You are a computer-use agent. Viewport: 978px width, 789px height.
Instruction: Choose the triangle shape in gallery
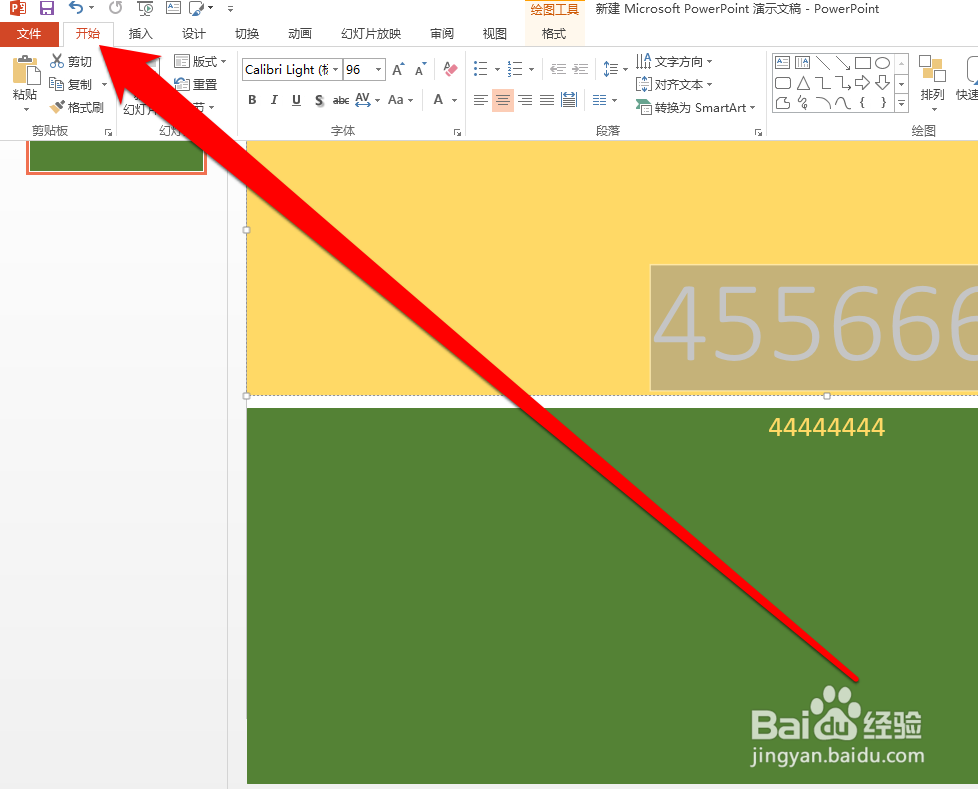pos(803,83)
